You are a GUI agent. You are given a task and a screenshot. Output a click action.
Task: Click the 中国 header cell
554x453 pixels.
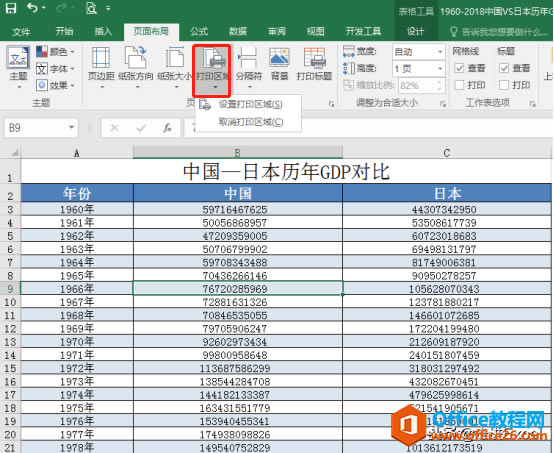point(238,193)
